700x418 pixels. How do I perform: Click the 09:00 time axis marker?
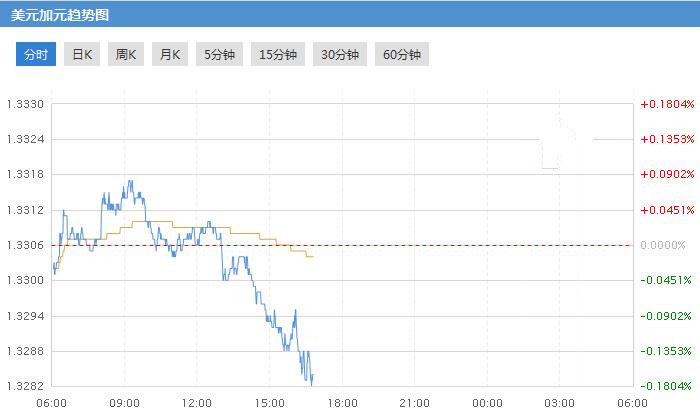tap(124, 402)
